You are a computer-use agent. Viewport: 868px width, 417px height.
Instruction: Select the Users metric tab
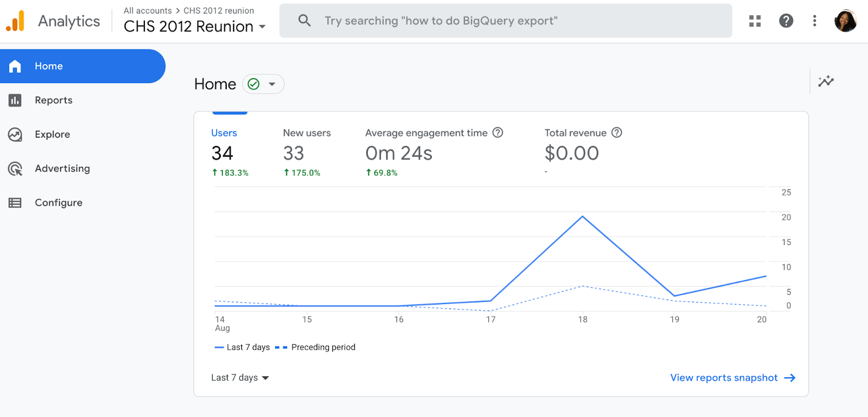(x=230, y=152)
